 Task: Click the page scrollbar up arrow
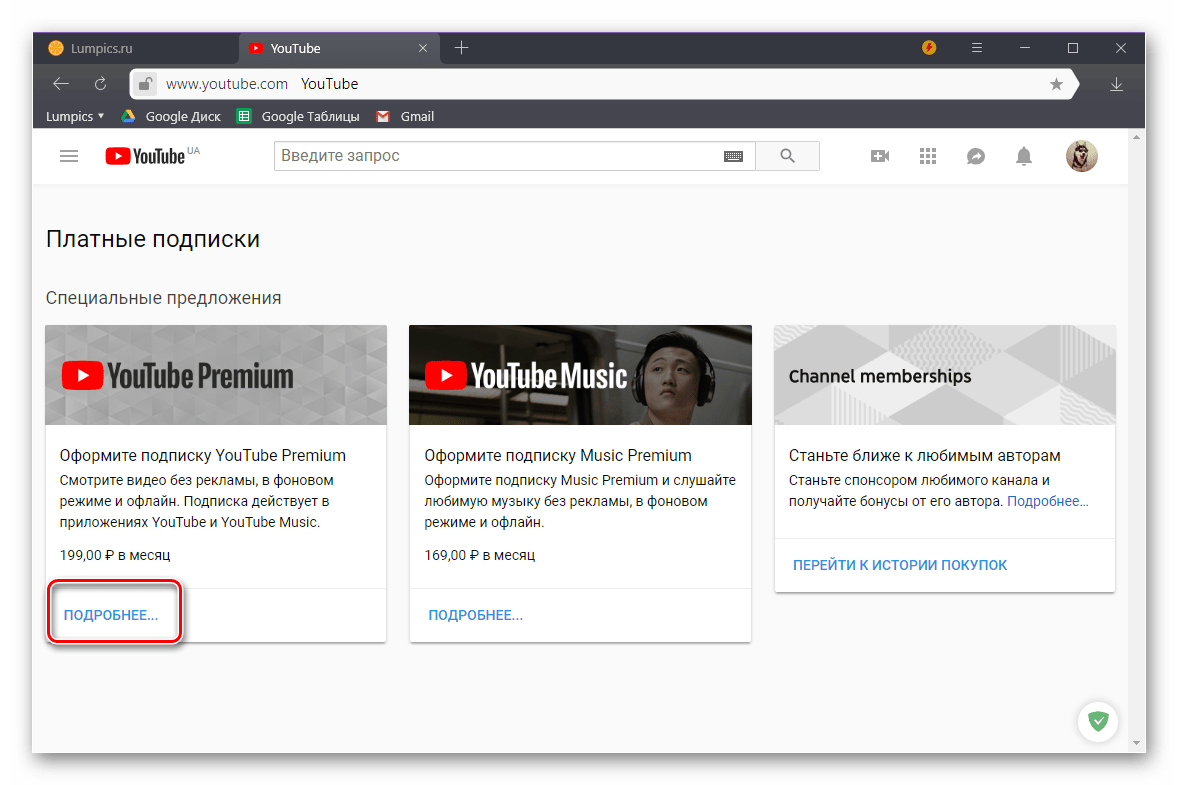click(1136, 137)
